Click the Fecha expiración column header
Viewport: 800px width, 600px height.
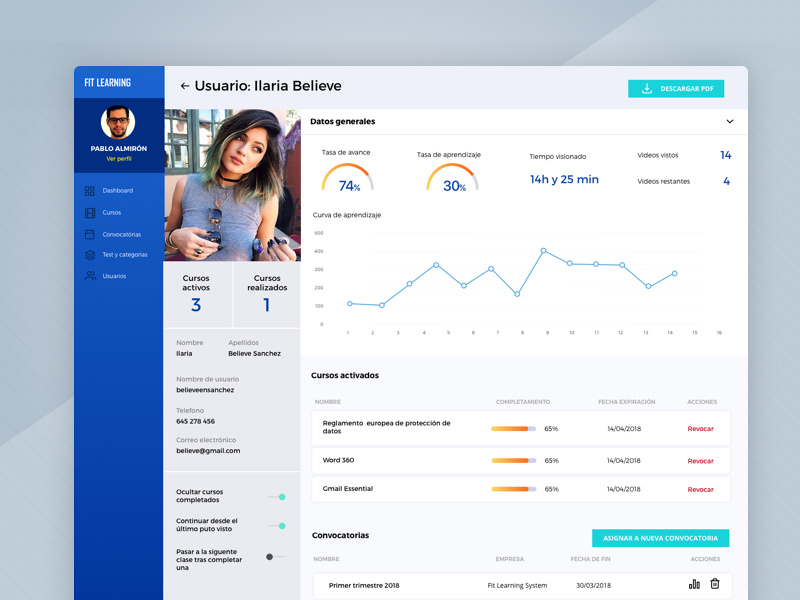click(627, 402)
